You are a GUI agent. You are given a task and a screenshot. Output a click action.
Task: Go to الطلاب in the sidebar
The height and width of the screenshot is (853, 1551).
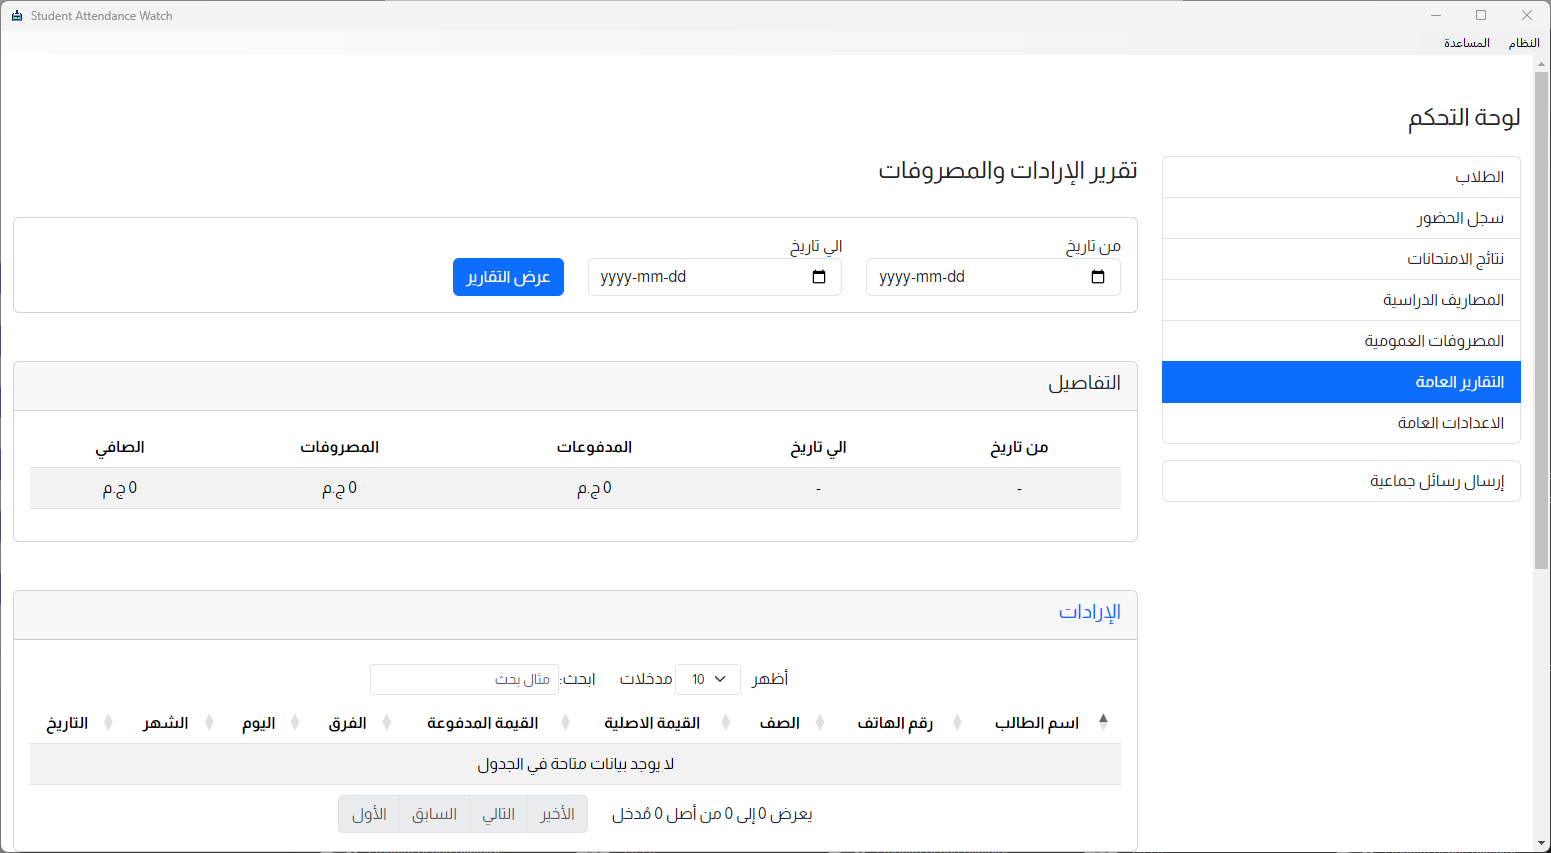pyautogui.click(x=1340, y=177)
